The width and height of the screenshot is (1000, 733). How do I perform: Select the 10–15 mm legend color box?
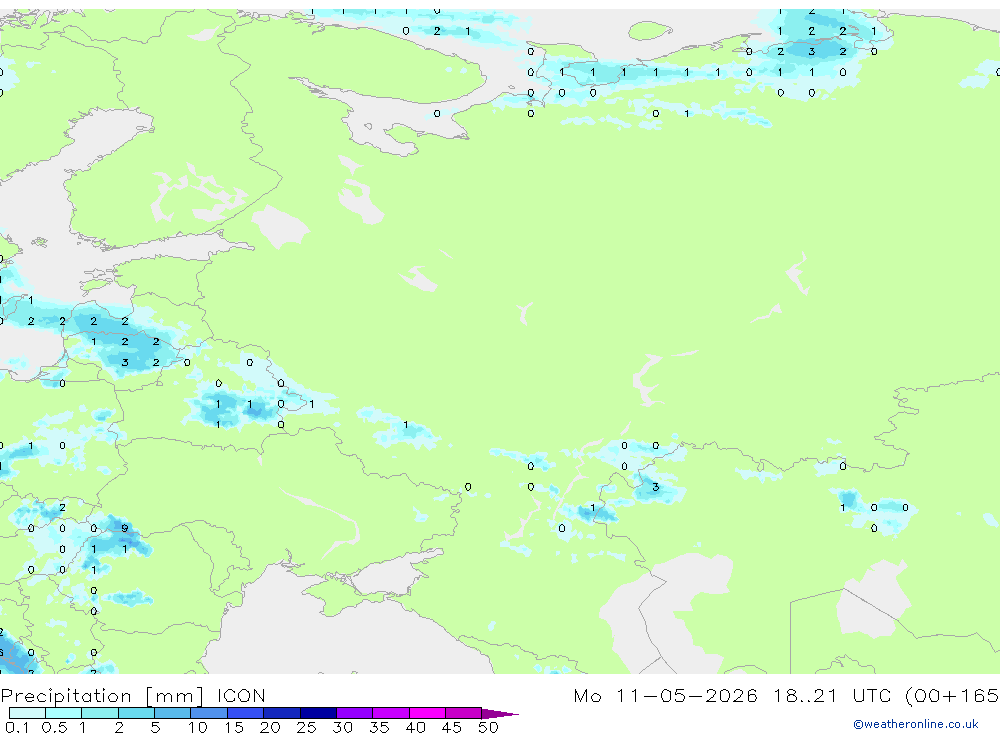(209, 713)
